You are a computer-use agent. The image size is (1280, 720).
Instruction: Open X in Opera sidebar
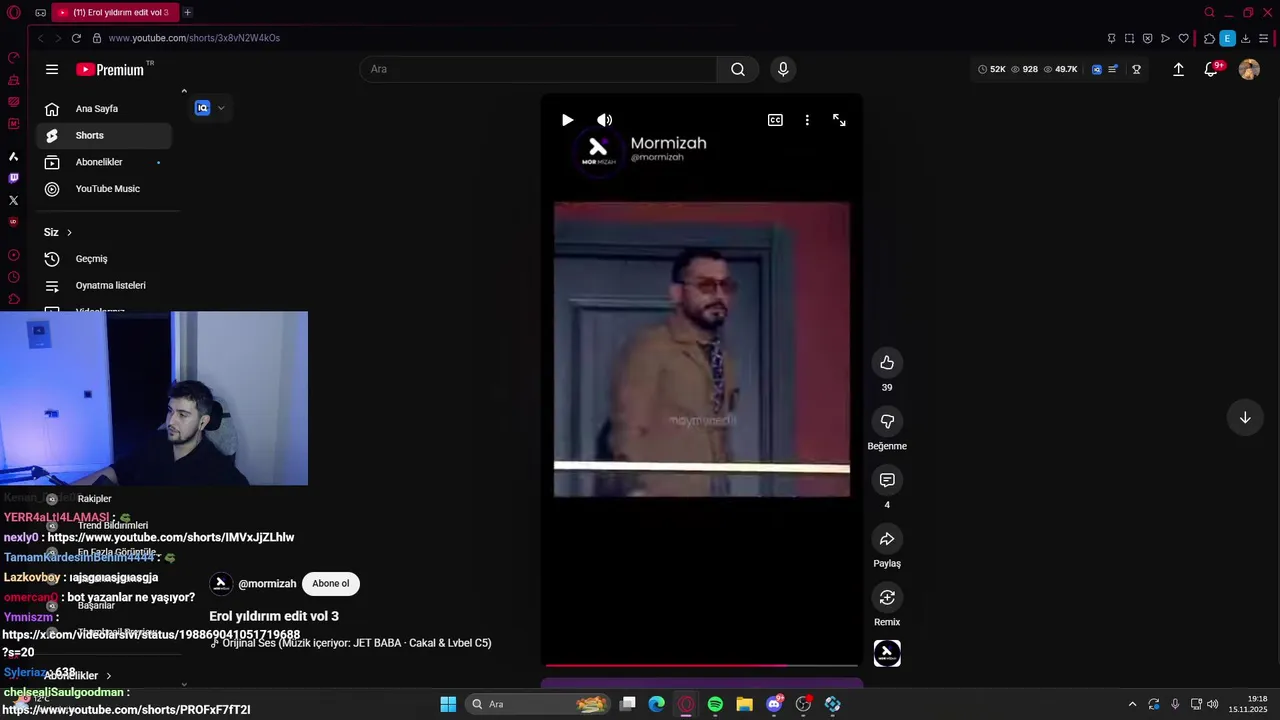point(14,200)
